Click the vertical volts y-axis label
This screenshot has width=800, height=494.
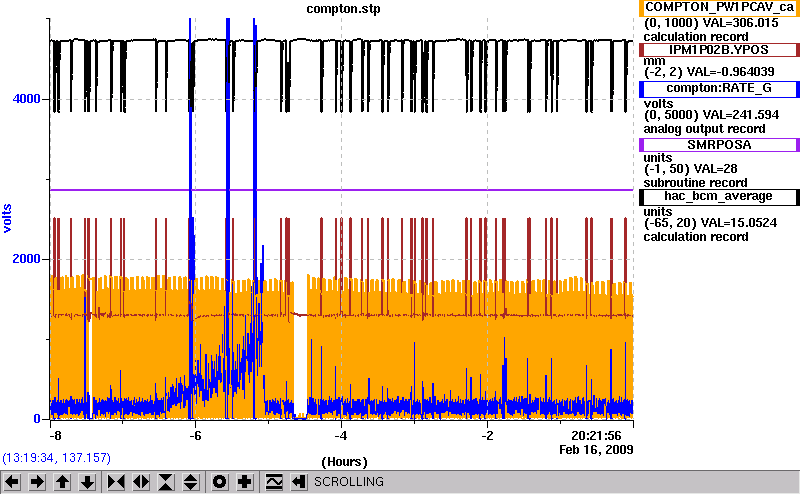pos(7,218)
